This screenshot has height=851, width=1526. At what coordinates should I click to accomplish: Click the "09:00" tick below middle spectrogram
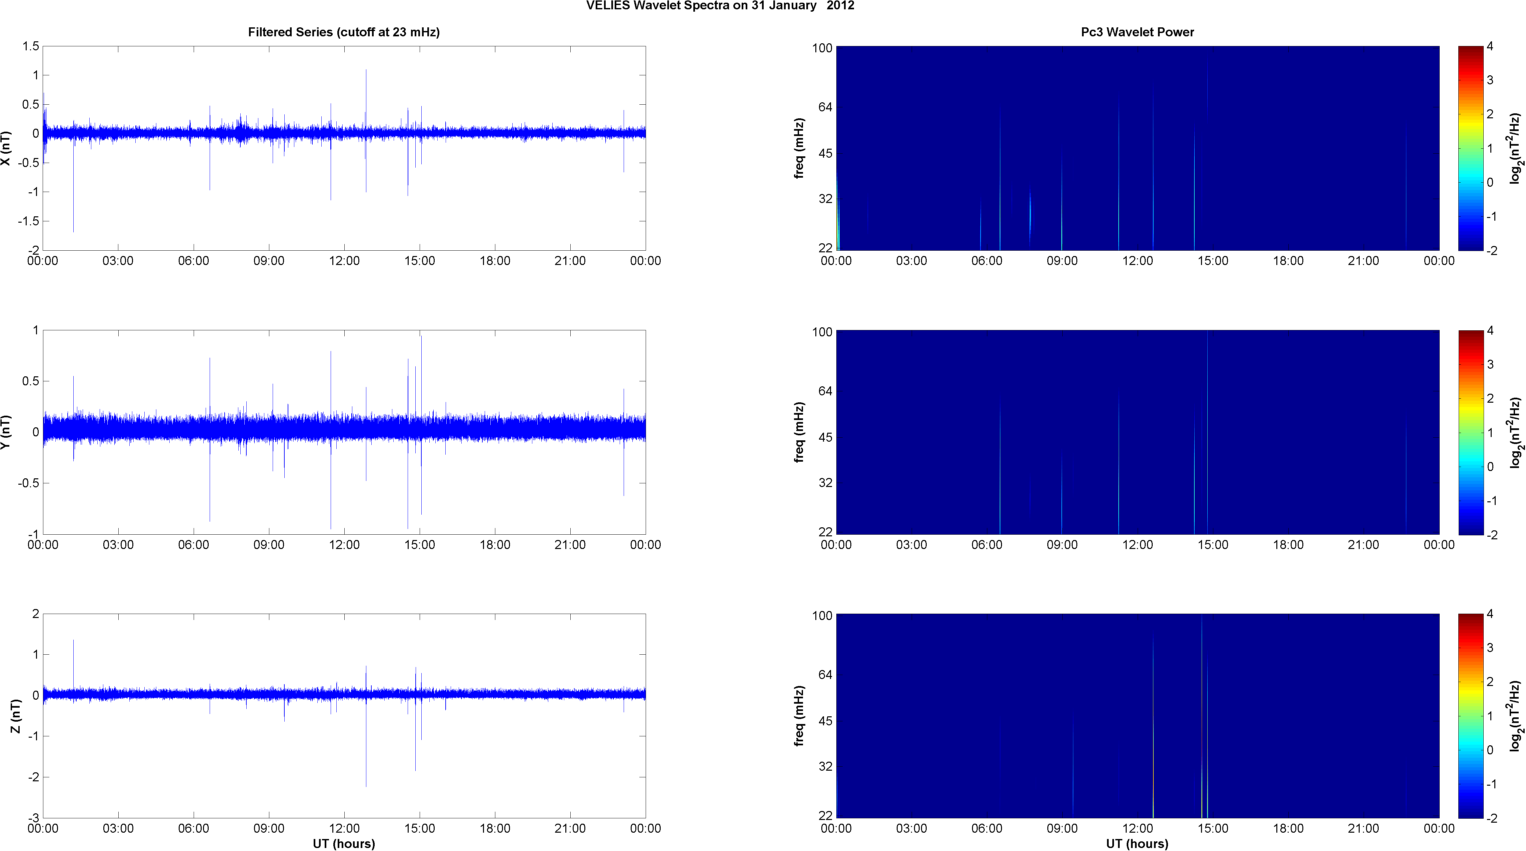(x=1062, y=545)
